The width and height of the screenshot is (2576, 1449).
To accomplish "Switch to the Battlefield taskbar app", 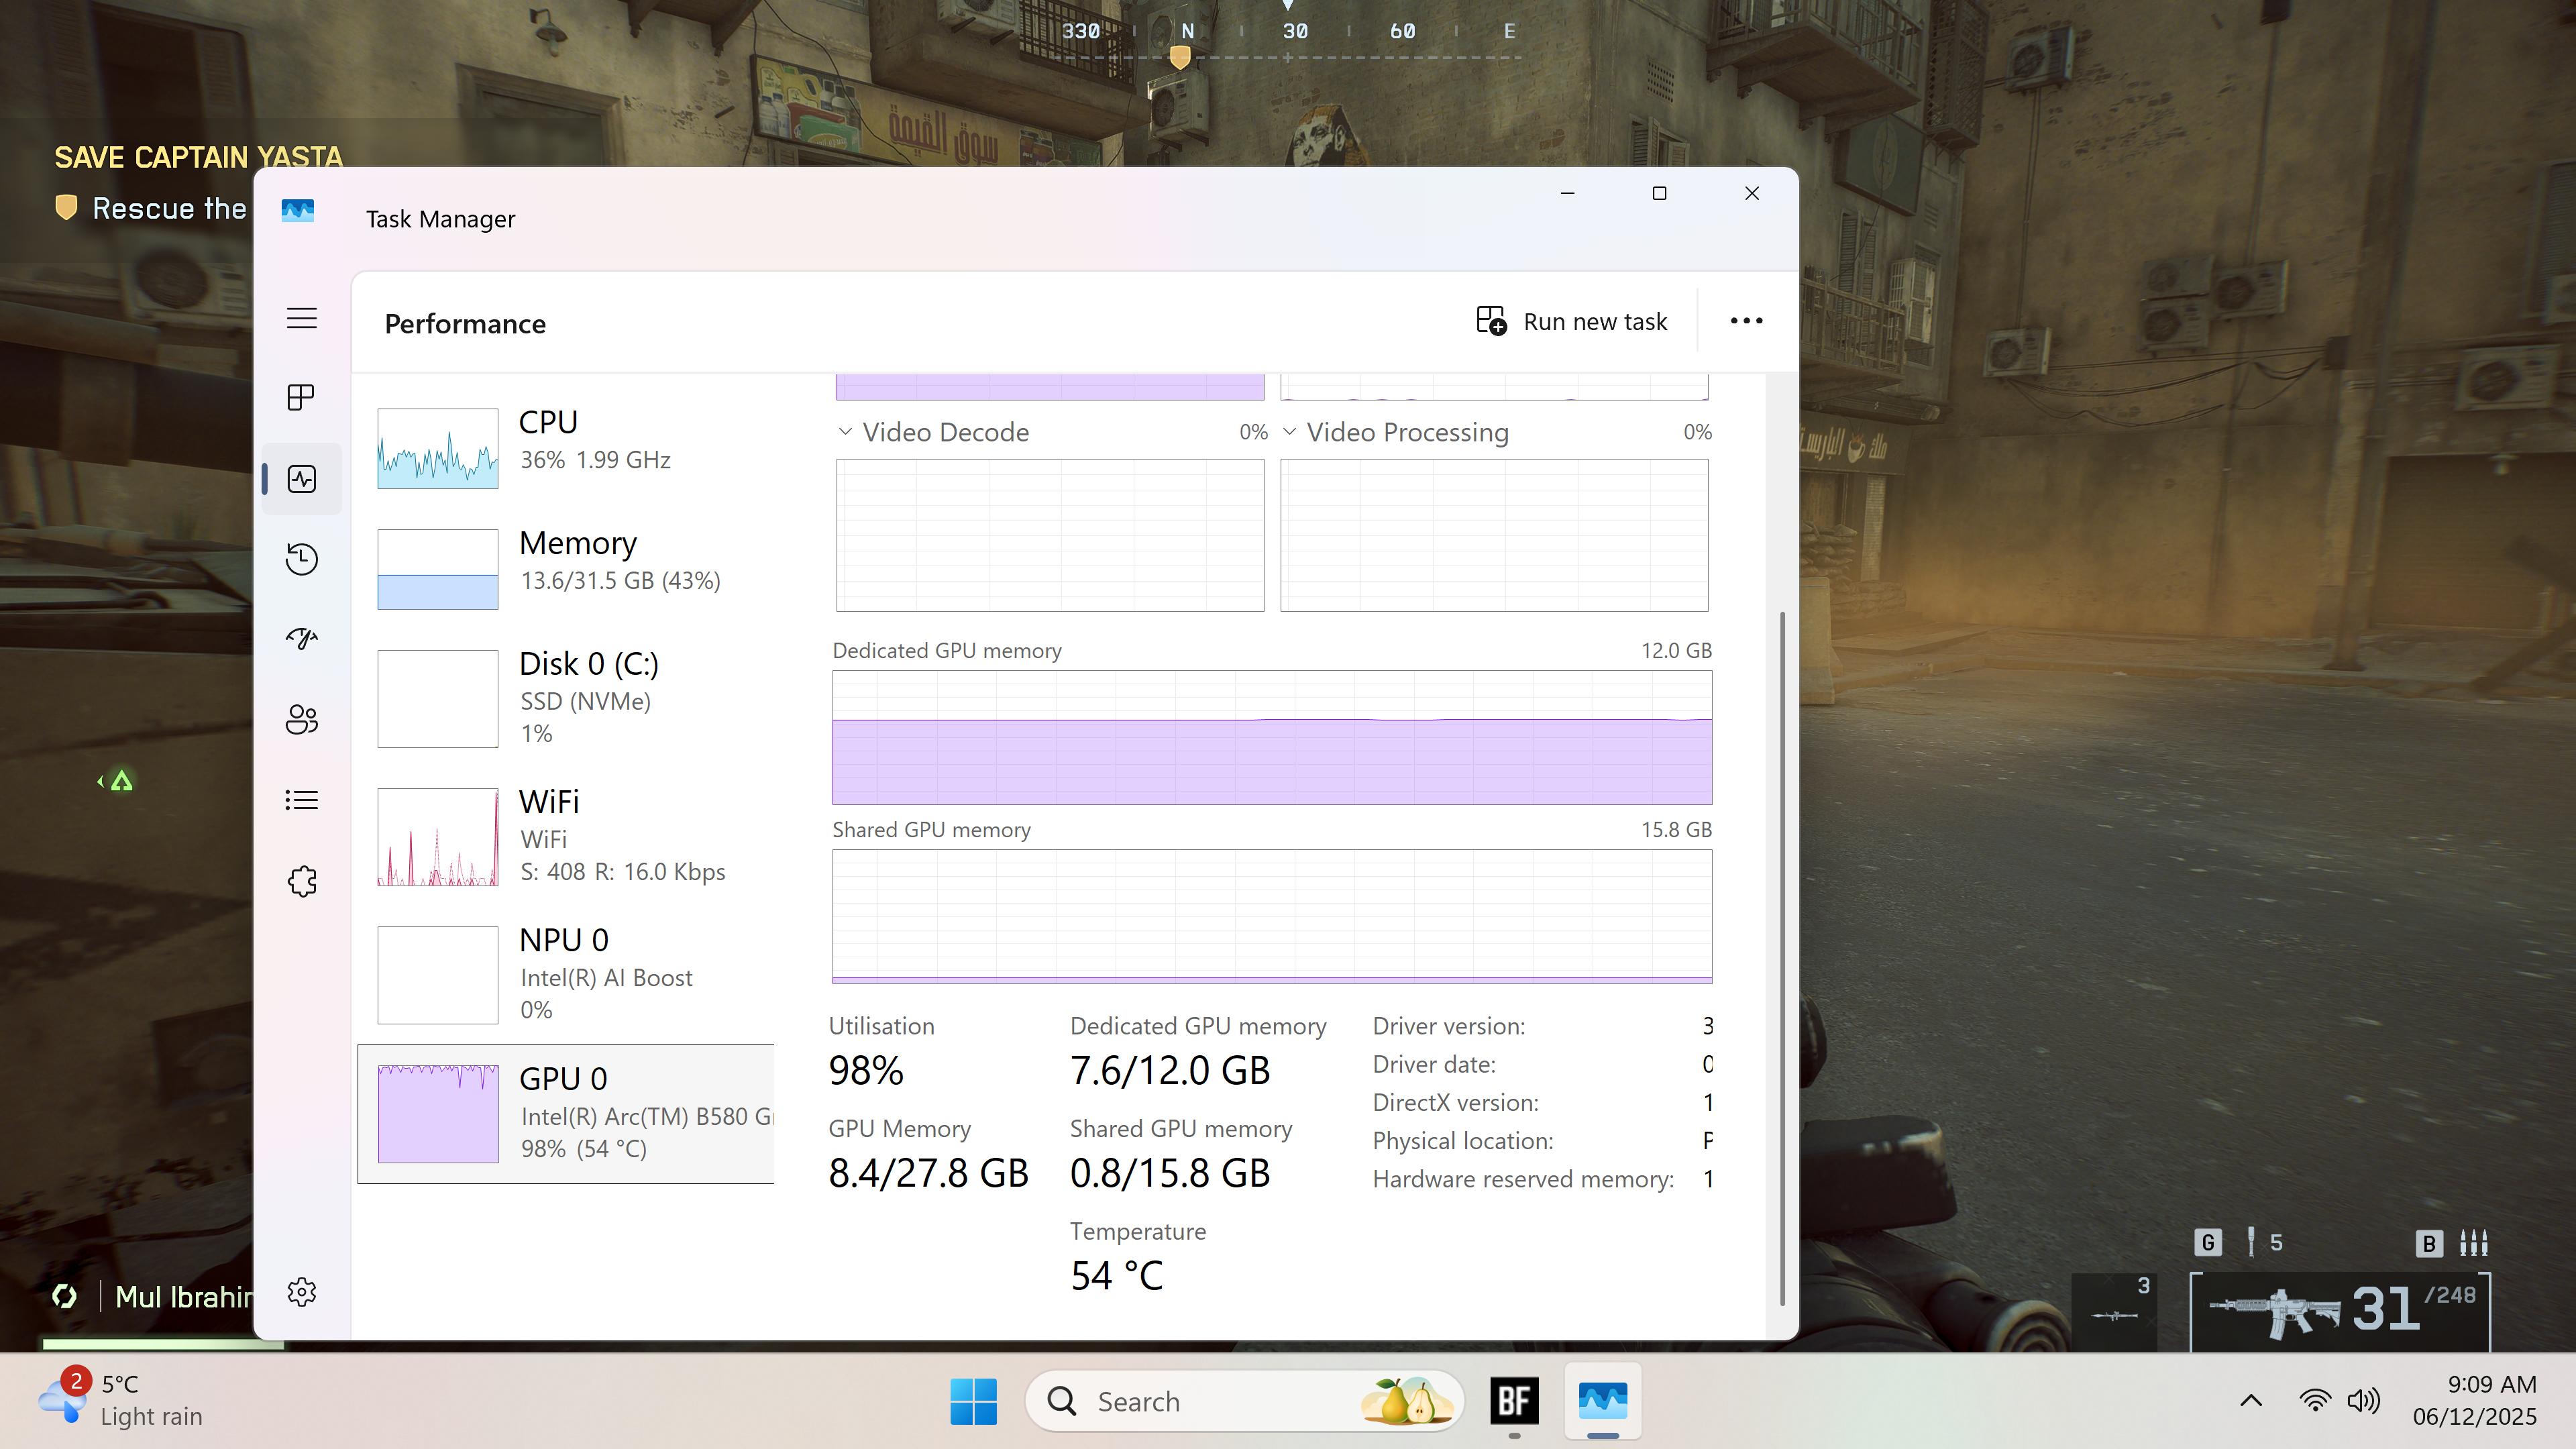I will click(1514, 1401).
